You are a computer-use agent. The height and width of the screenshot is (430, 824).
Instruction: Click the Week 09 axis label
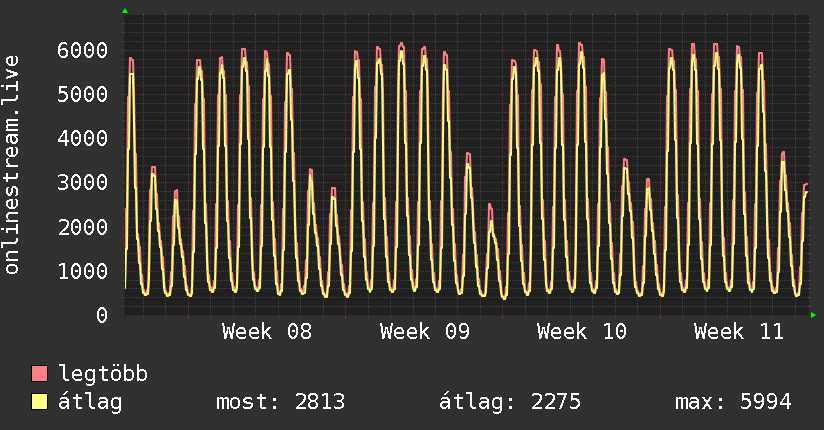tap(425, 332)
